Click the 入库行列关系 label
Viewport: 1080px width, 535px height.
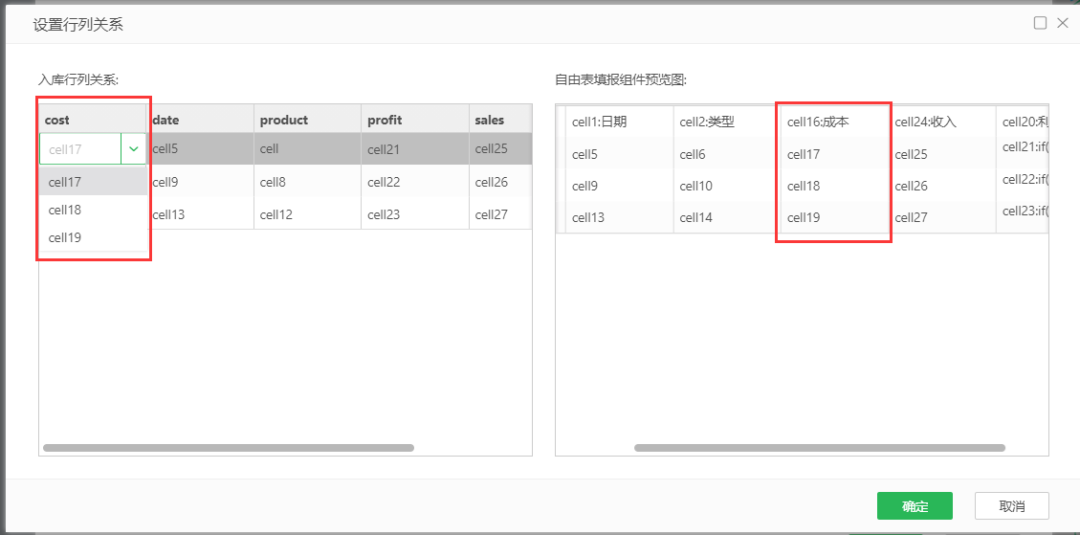click(79, 79)
